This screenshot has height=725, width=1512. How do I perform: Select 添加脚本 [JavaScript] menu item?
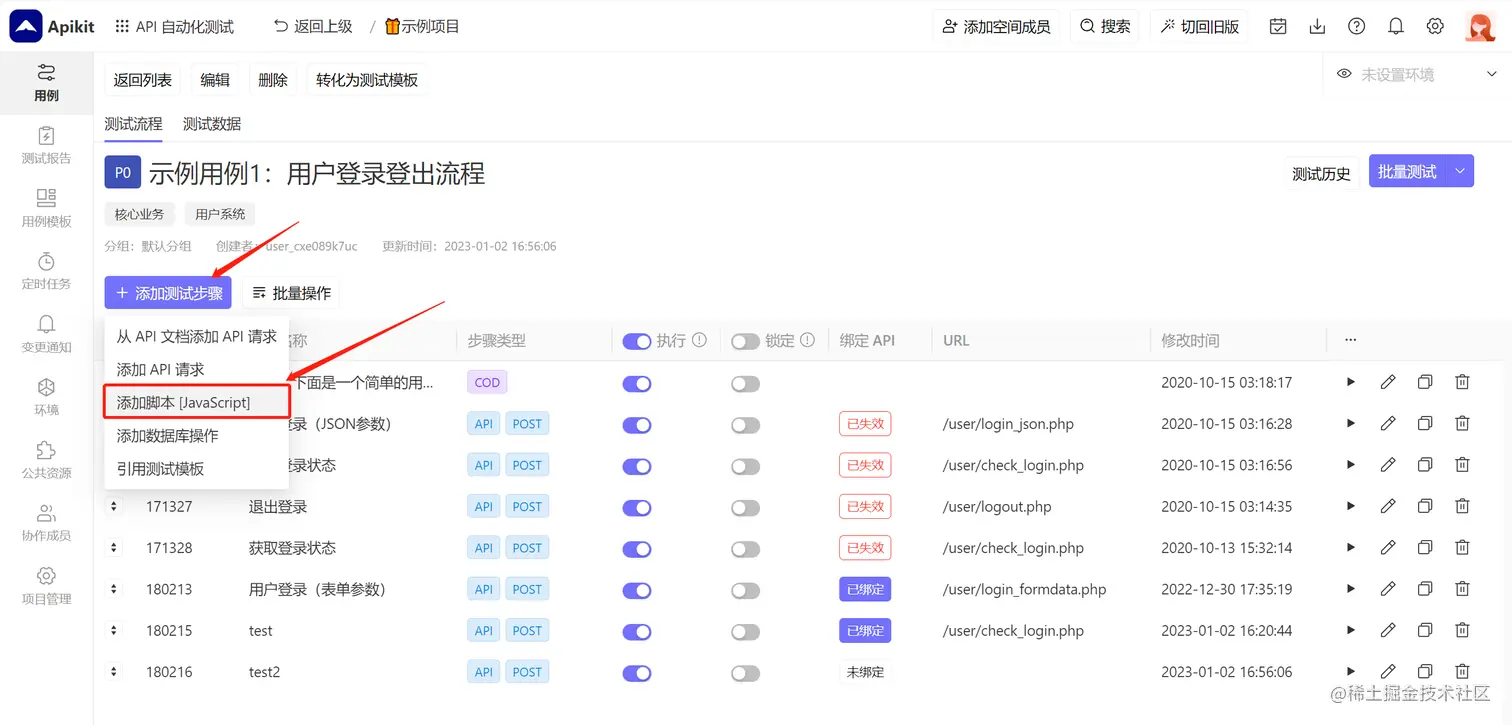pyautogui.click(x=197, y=402)
